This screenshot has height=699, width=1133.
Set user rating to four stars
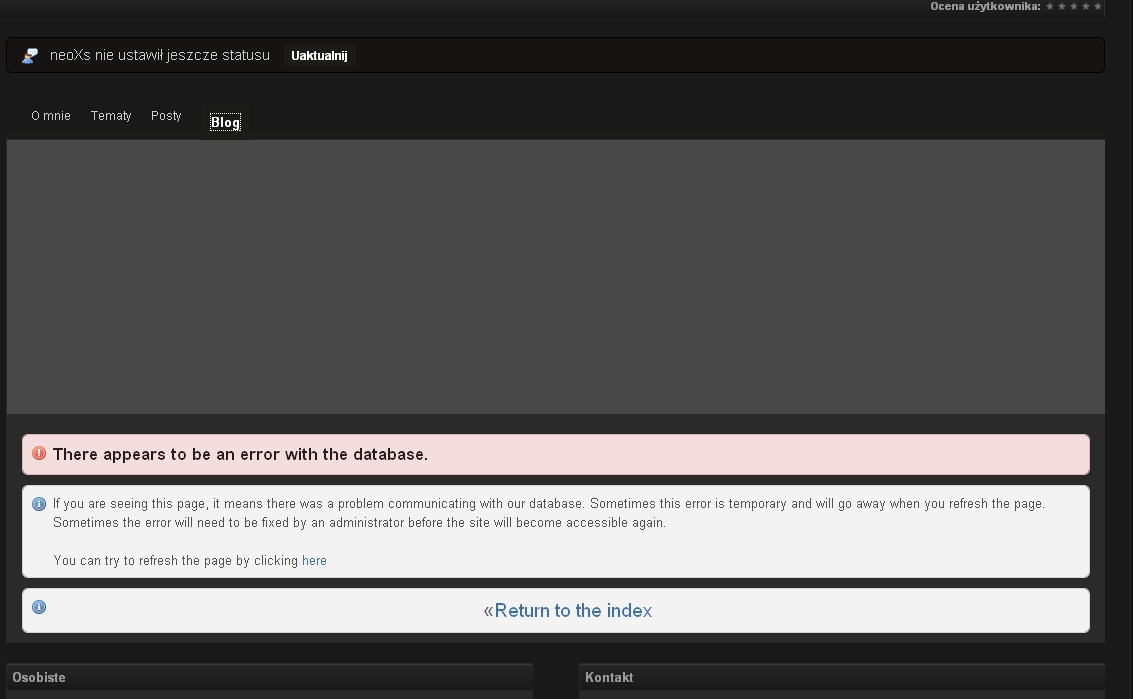[x=1086, y=6]
